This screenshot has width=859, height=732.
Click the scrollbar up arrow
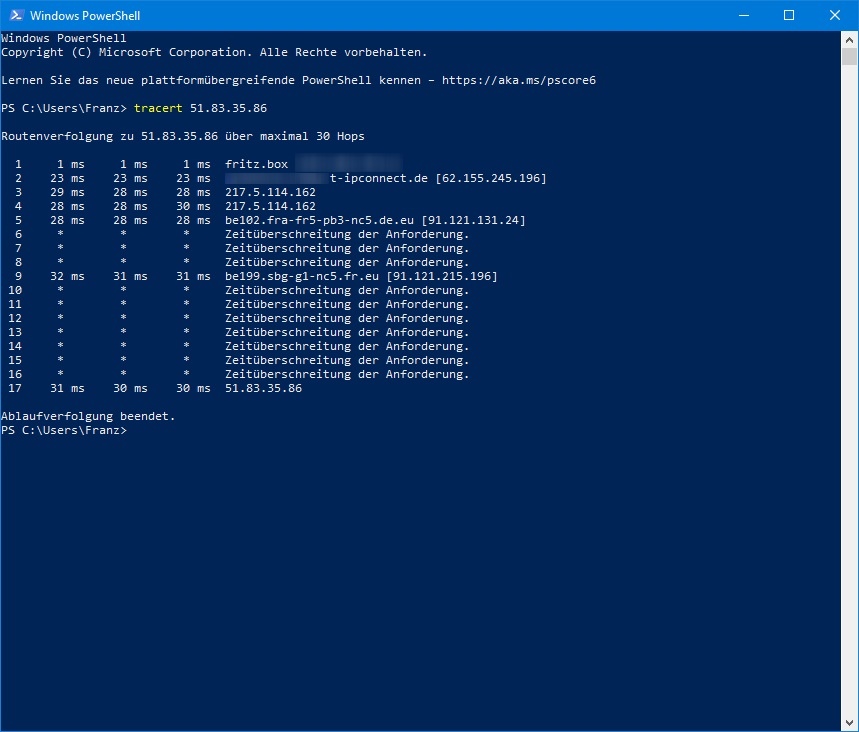(849, 39)
